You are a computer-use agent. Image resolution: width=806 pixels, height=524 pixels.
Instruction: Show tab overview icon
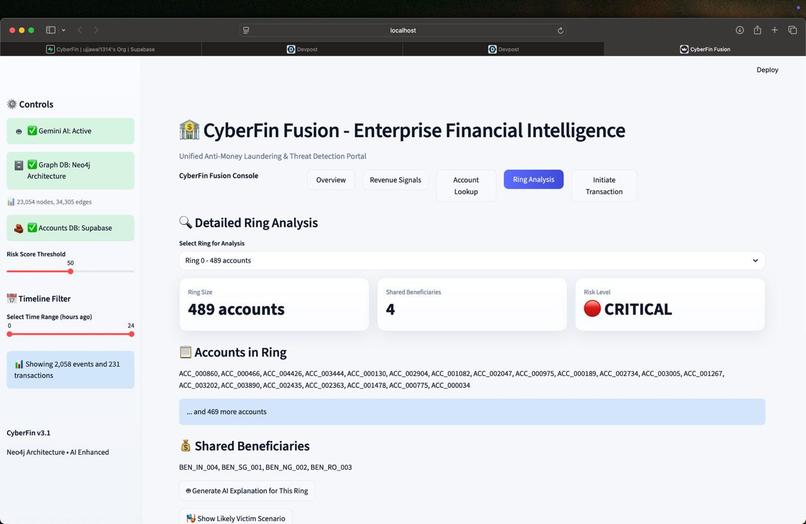792,30
